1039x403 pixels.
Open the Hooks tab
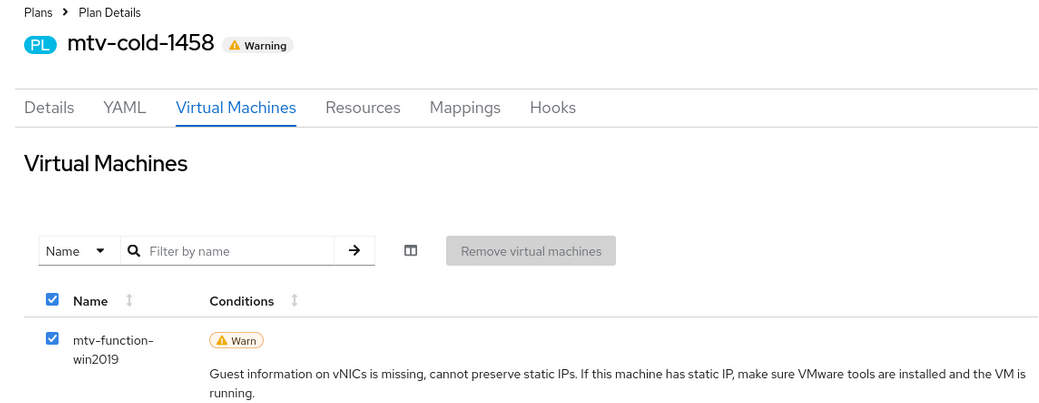[x=553, y=108]
